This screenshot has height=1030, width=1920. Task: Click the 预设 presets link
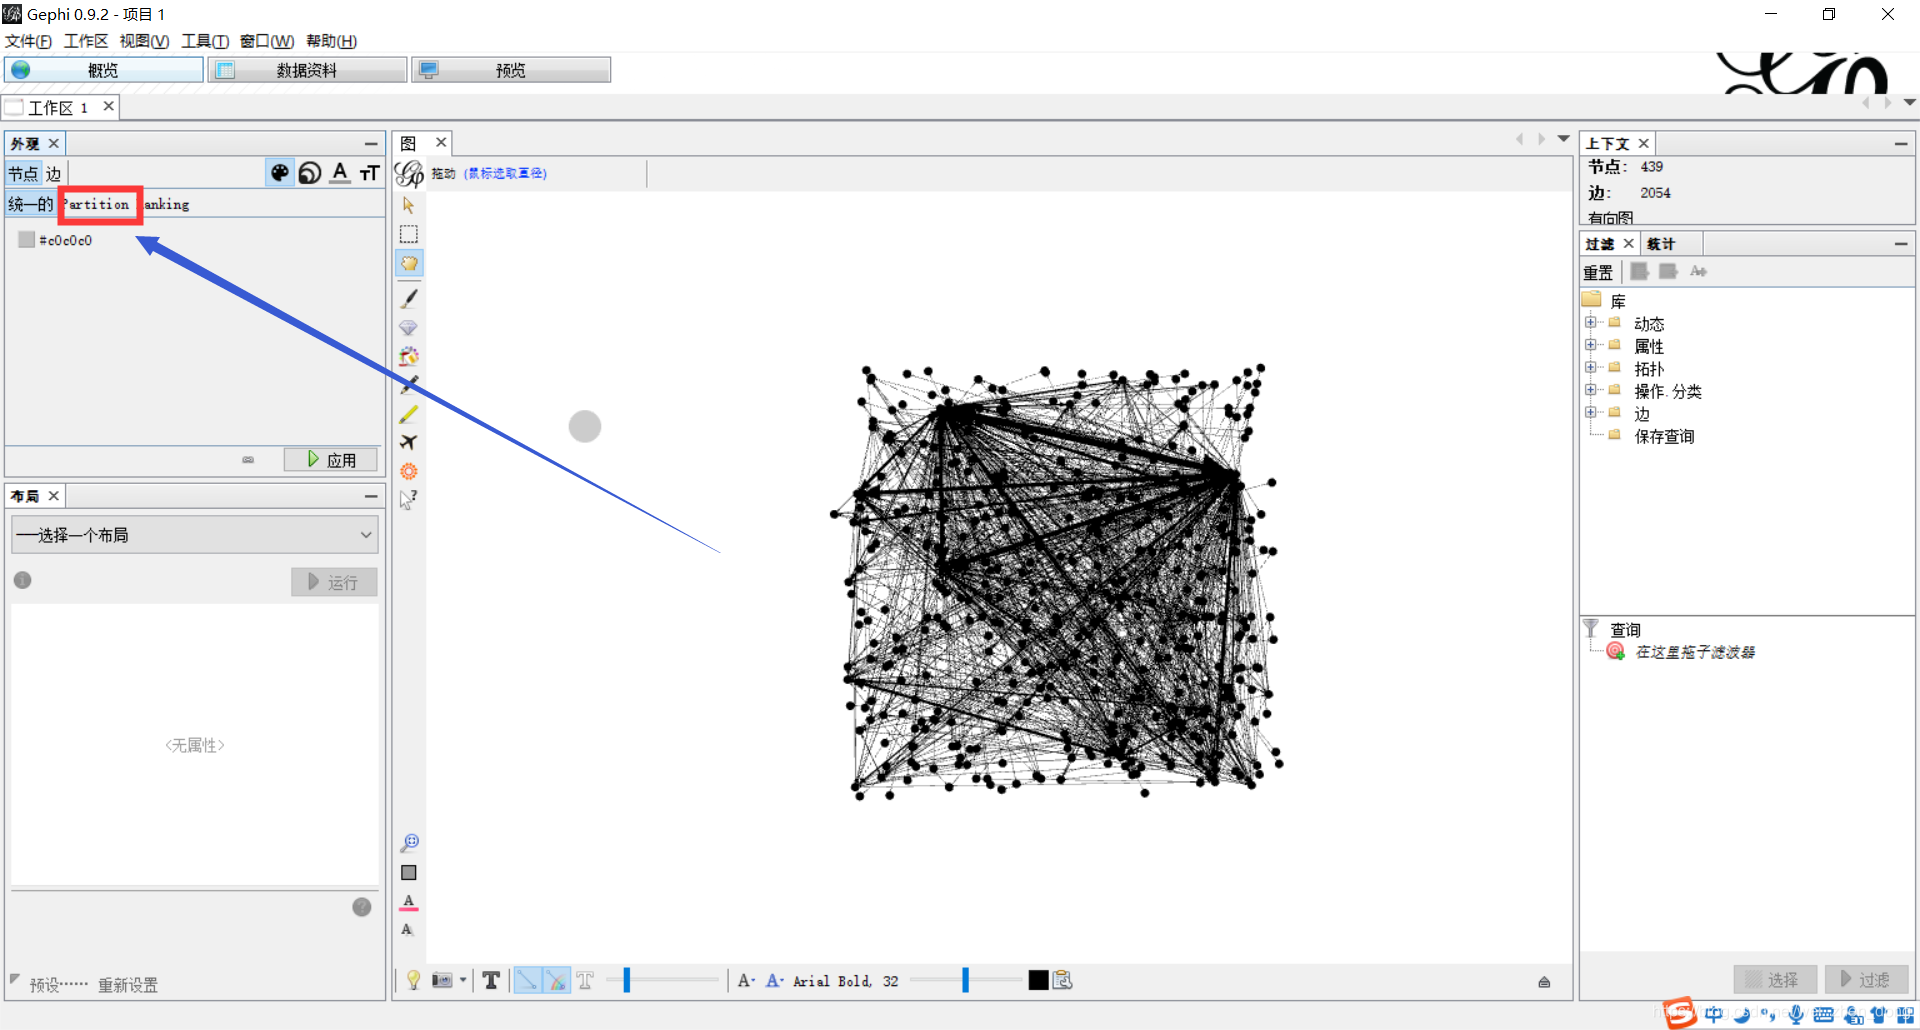(58, 985)
